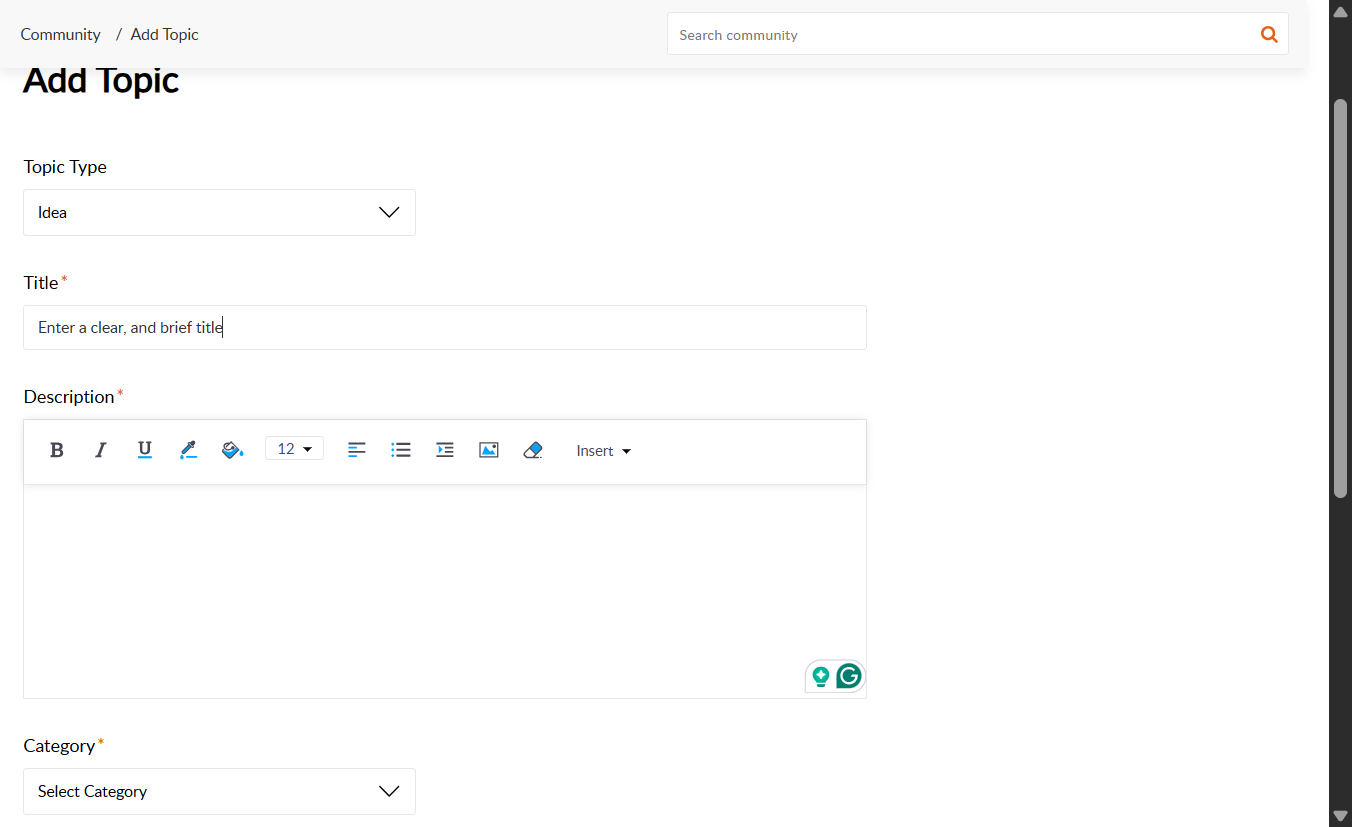1352x827 pixels.
Task: Open the Insert menu in editor
Action: pos(604,451)
